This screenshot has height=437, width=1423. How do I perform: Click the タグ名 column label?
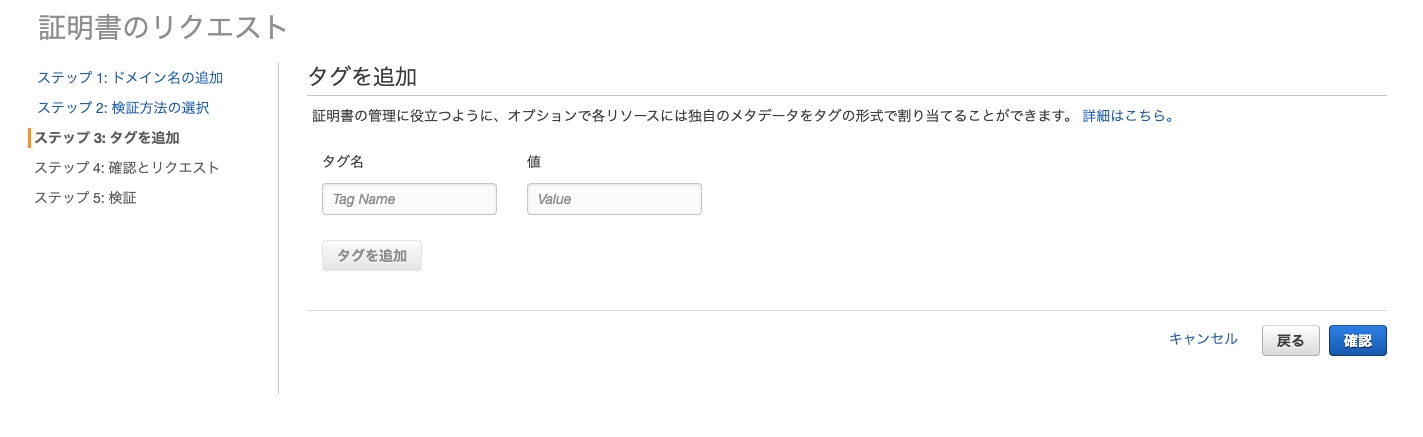click(x=343, y=161)
